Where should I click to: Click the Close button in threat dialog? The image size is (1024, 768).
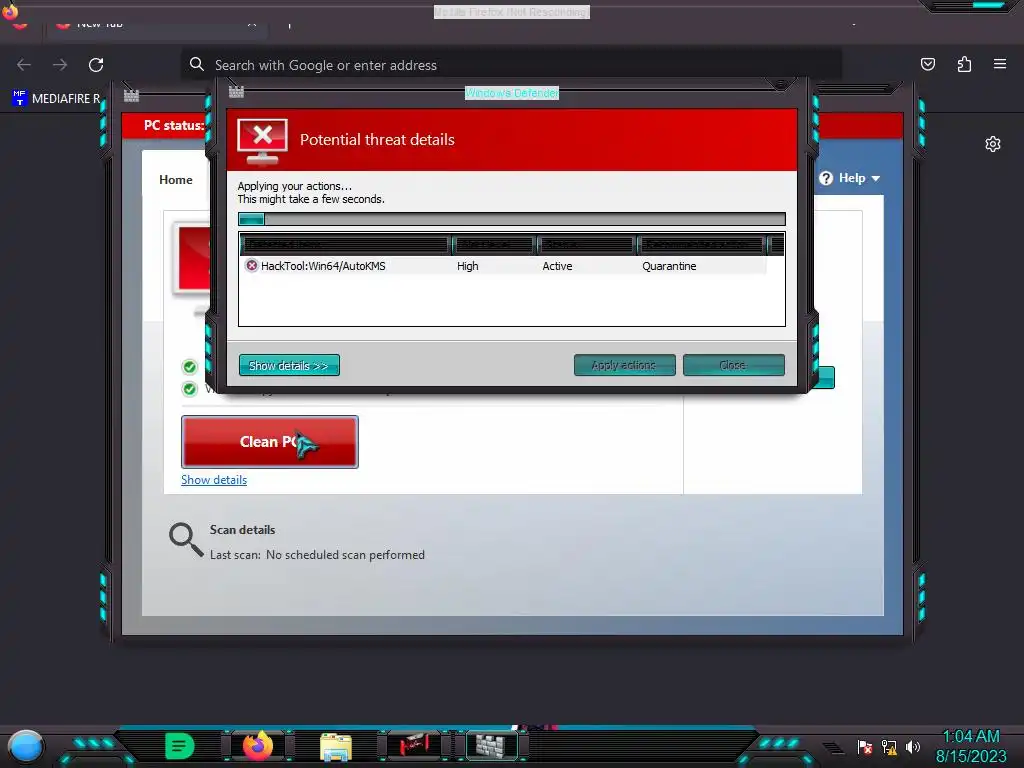point(733,366)
